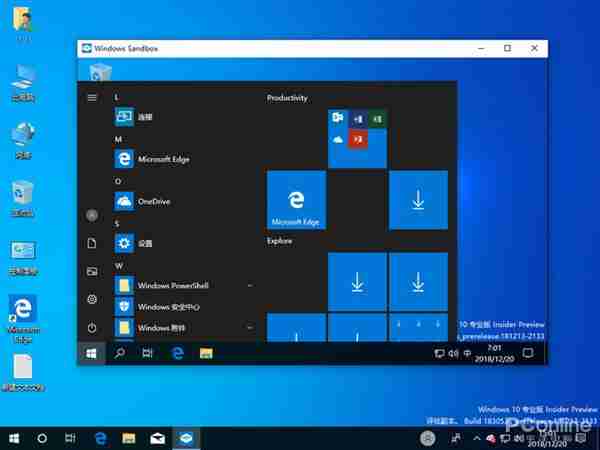This screenshot has width=600, height=450.
Task: Open Action Center in the sandbox taskbar
Action: point(528,353)
